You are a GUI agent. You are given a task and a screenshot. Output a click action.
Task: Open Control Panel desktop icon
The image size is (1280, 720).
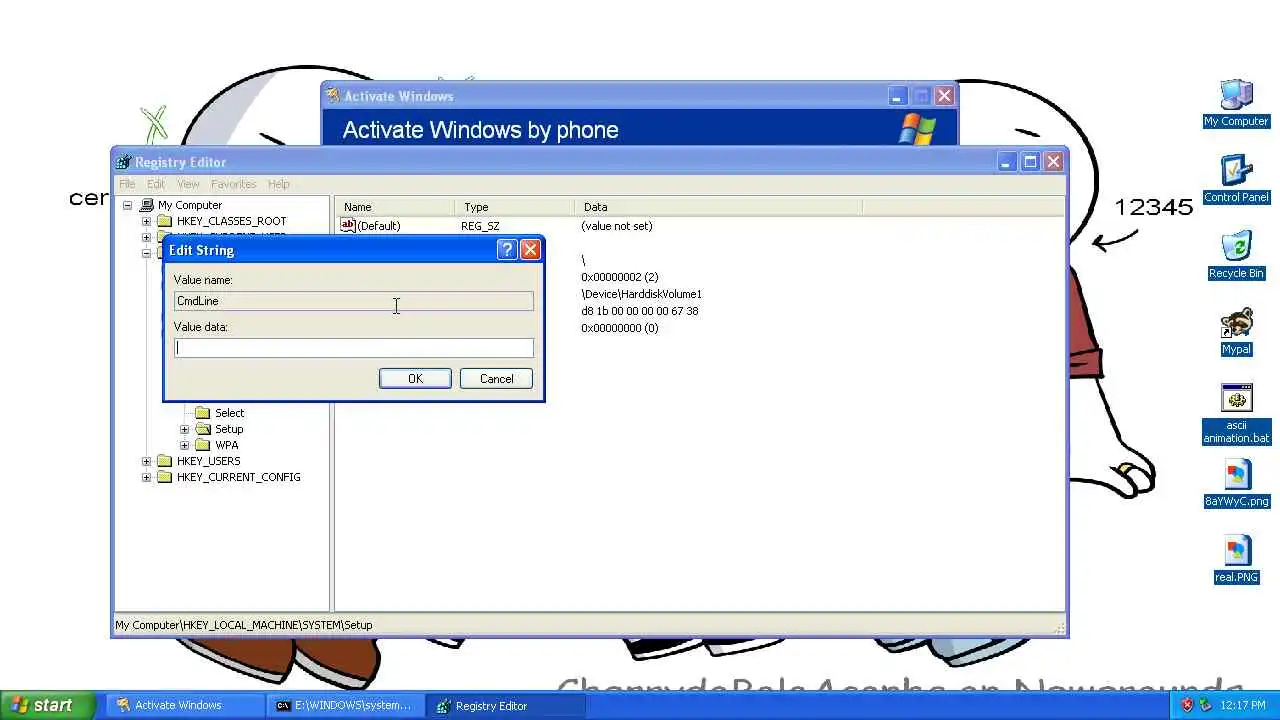tap(1236, 180)
